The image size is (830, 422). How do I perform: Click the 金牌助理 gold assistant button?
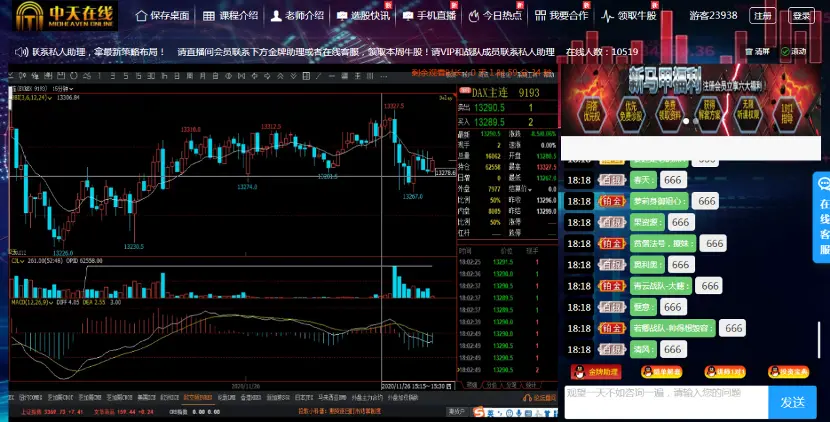[x=590, y=372]
